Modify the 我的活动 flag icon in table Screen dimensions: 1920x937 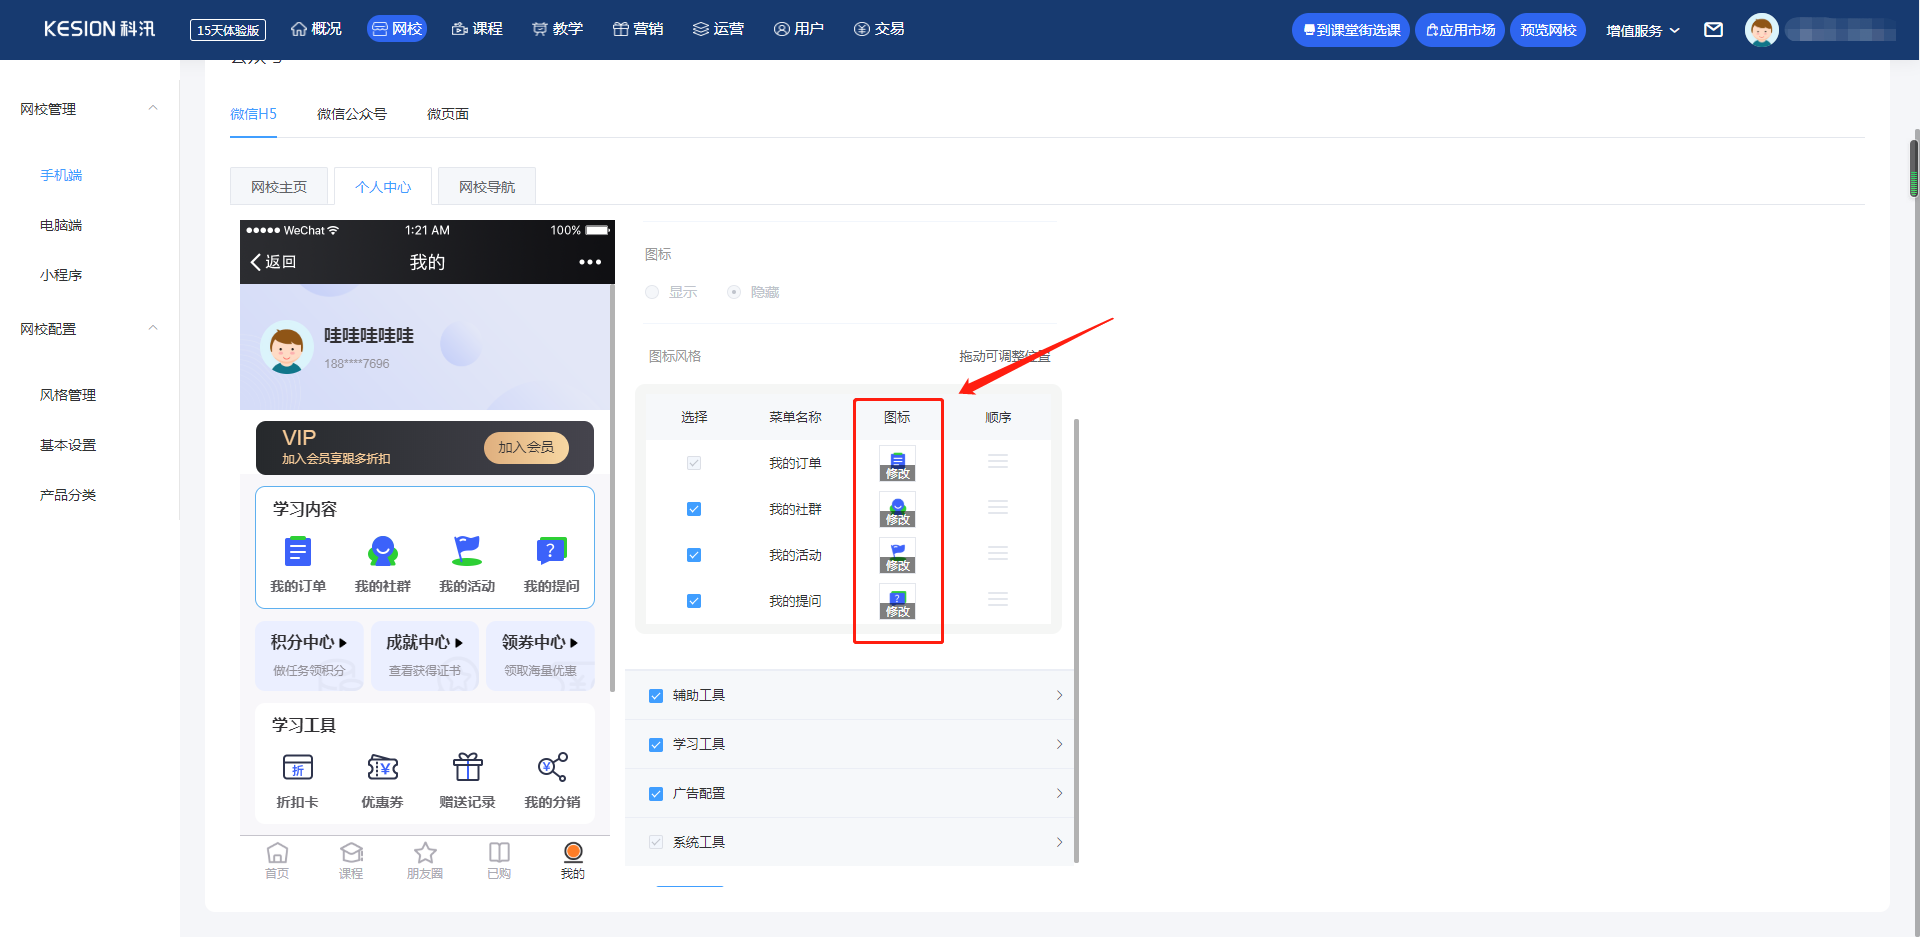coord(897,555)
